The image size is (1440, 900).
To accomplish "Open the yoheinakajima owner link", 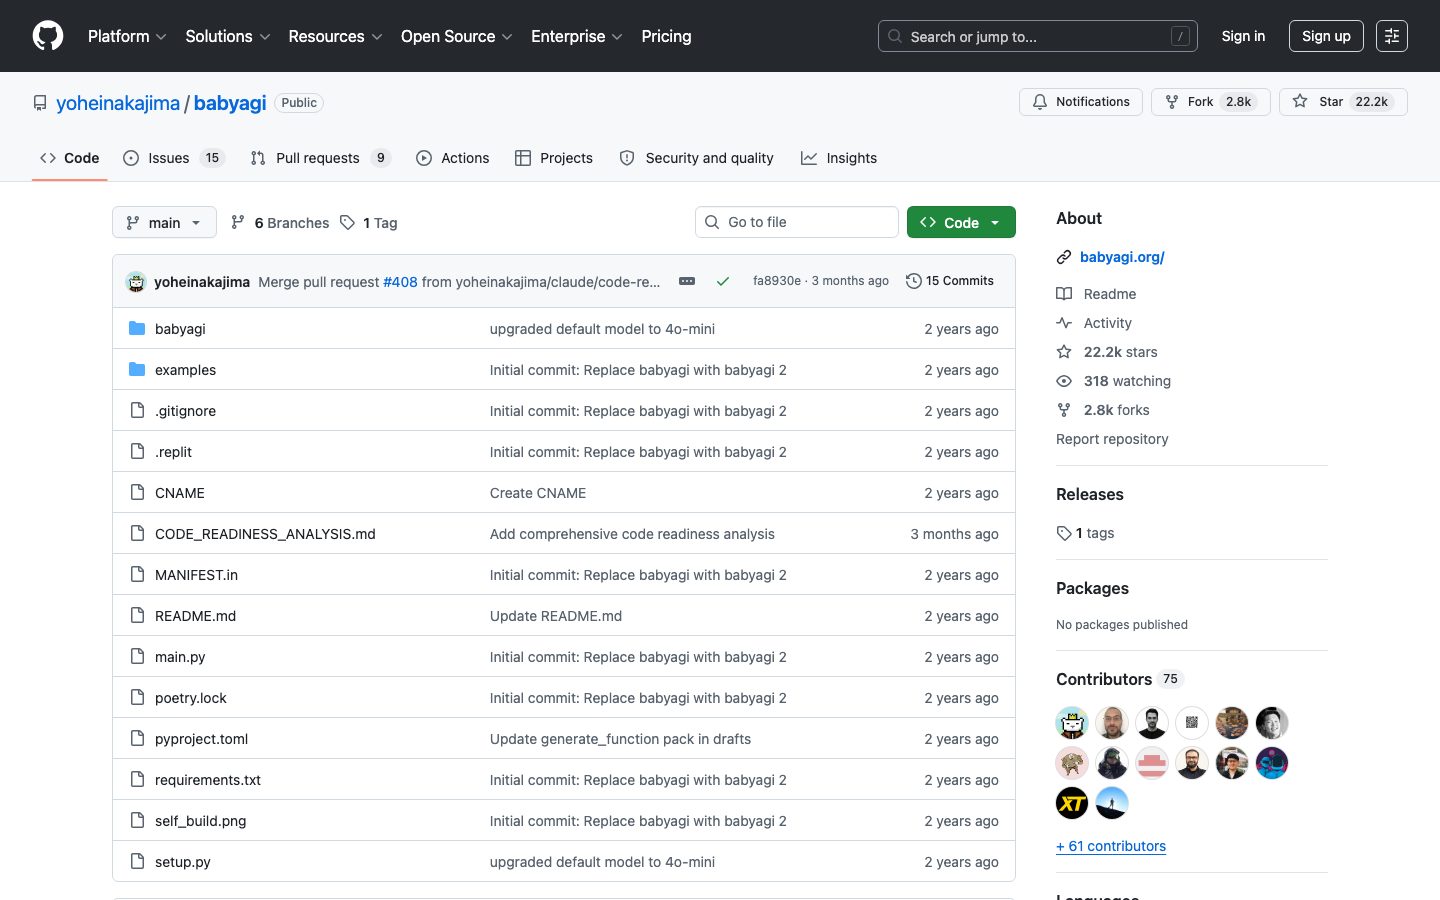I will pyautogui.click(x=118, y=103).
